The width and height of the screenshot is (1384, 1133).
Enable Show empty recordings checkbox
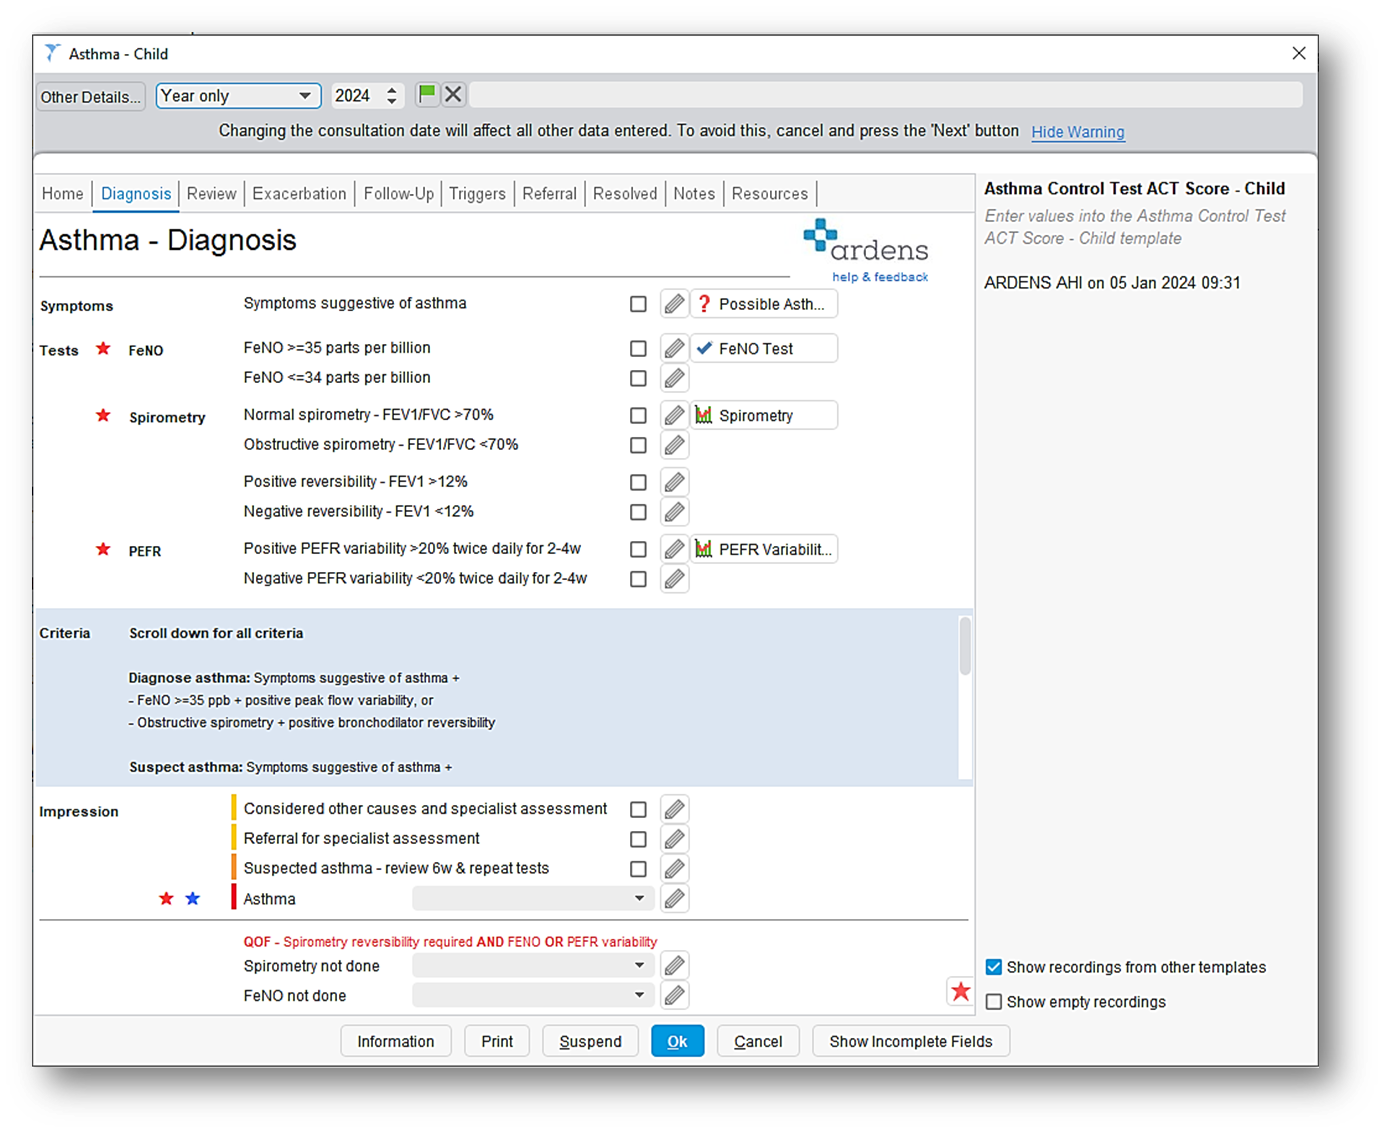tap(994, 1002)
